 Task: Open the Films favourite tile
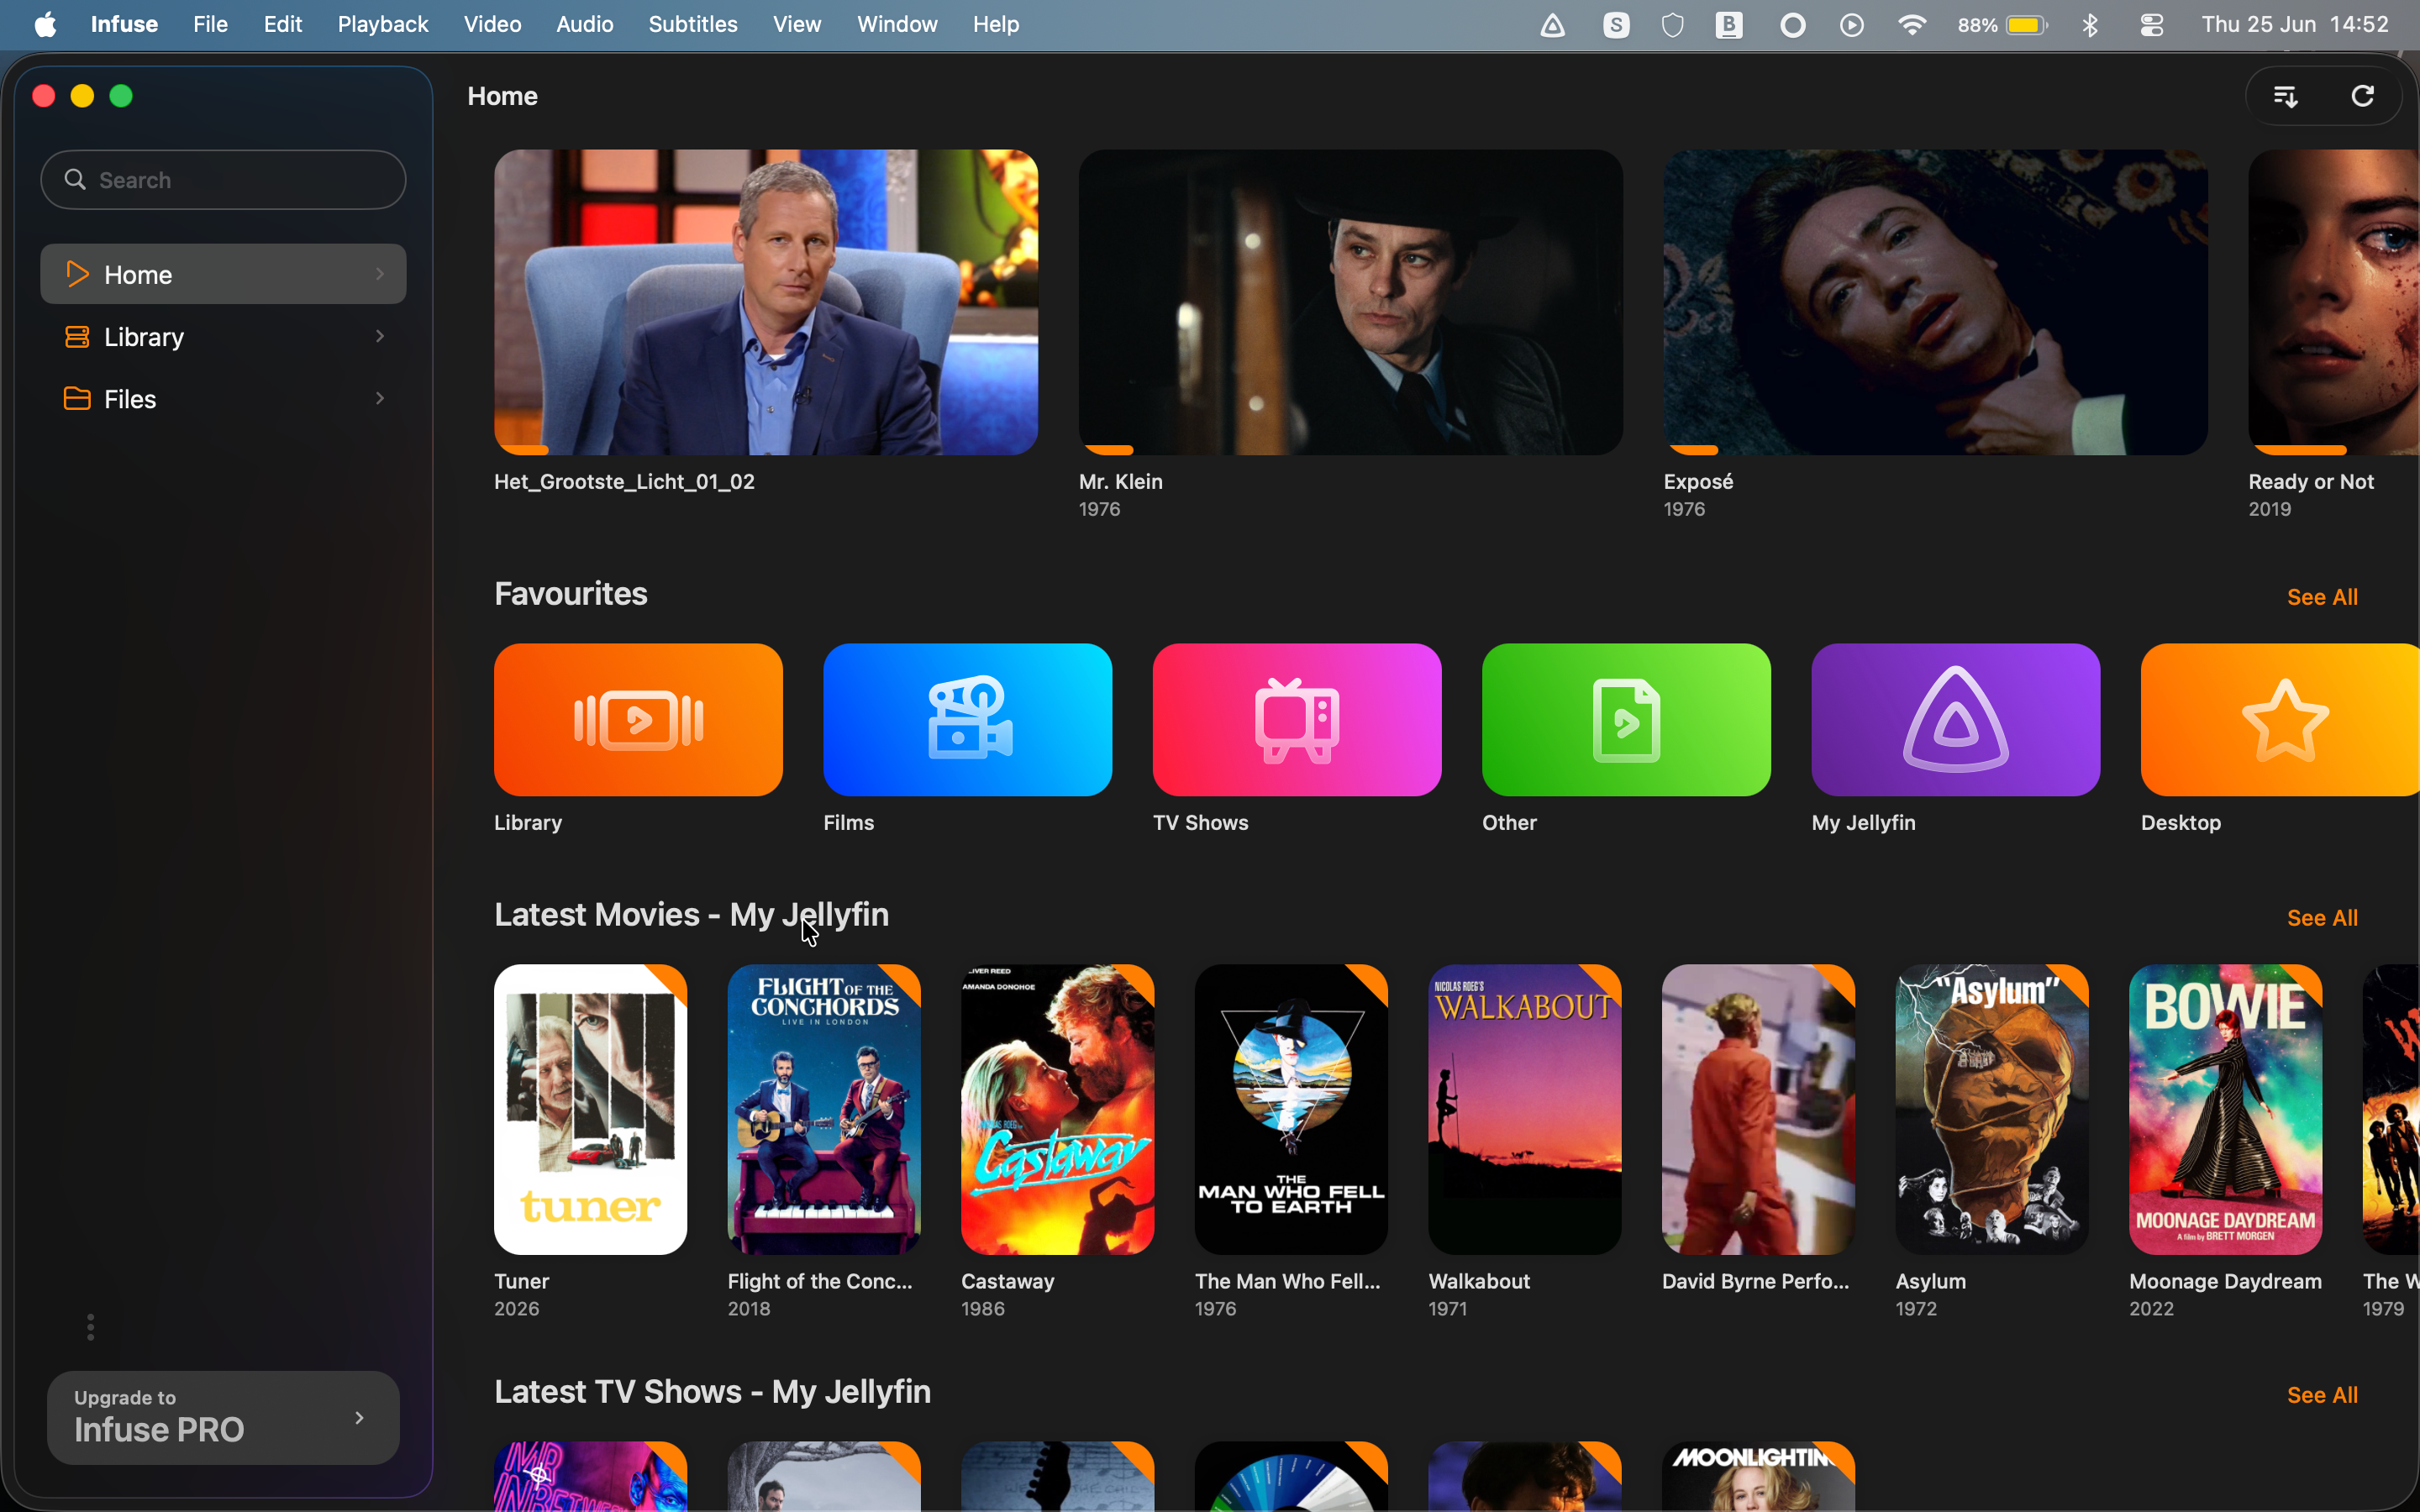[967, 719]
